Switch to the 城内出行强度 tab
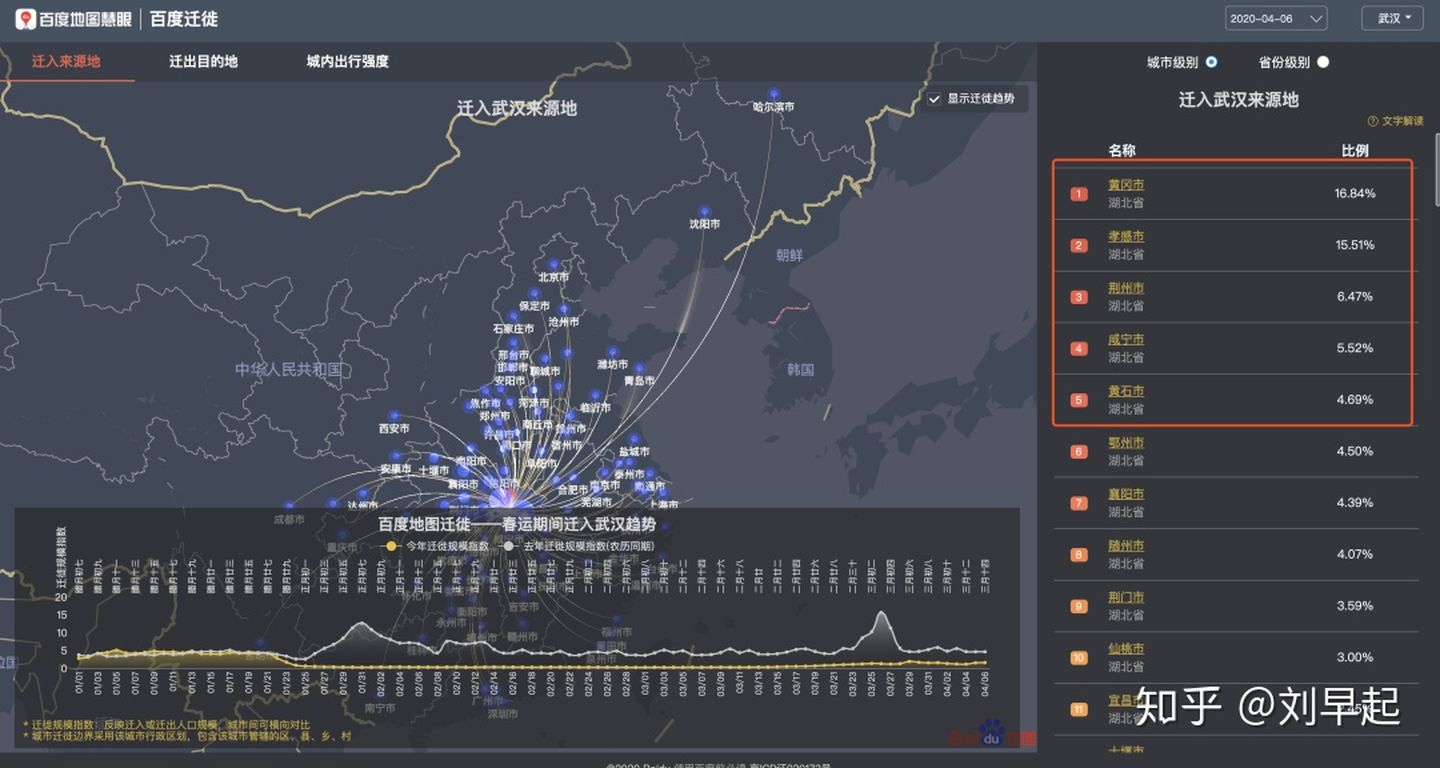The width and height of the screenshot is (1440, 768). pos(347,61)
